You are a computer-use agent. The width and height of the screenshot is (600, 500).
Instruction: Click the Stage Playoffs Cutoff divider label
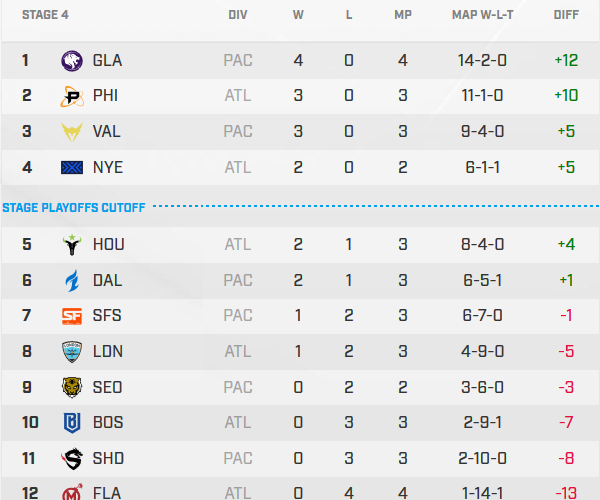point(74,208)
